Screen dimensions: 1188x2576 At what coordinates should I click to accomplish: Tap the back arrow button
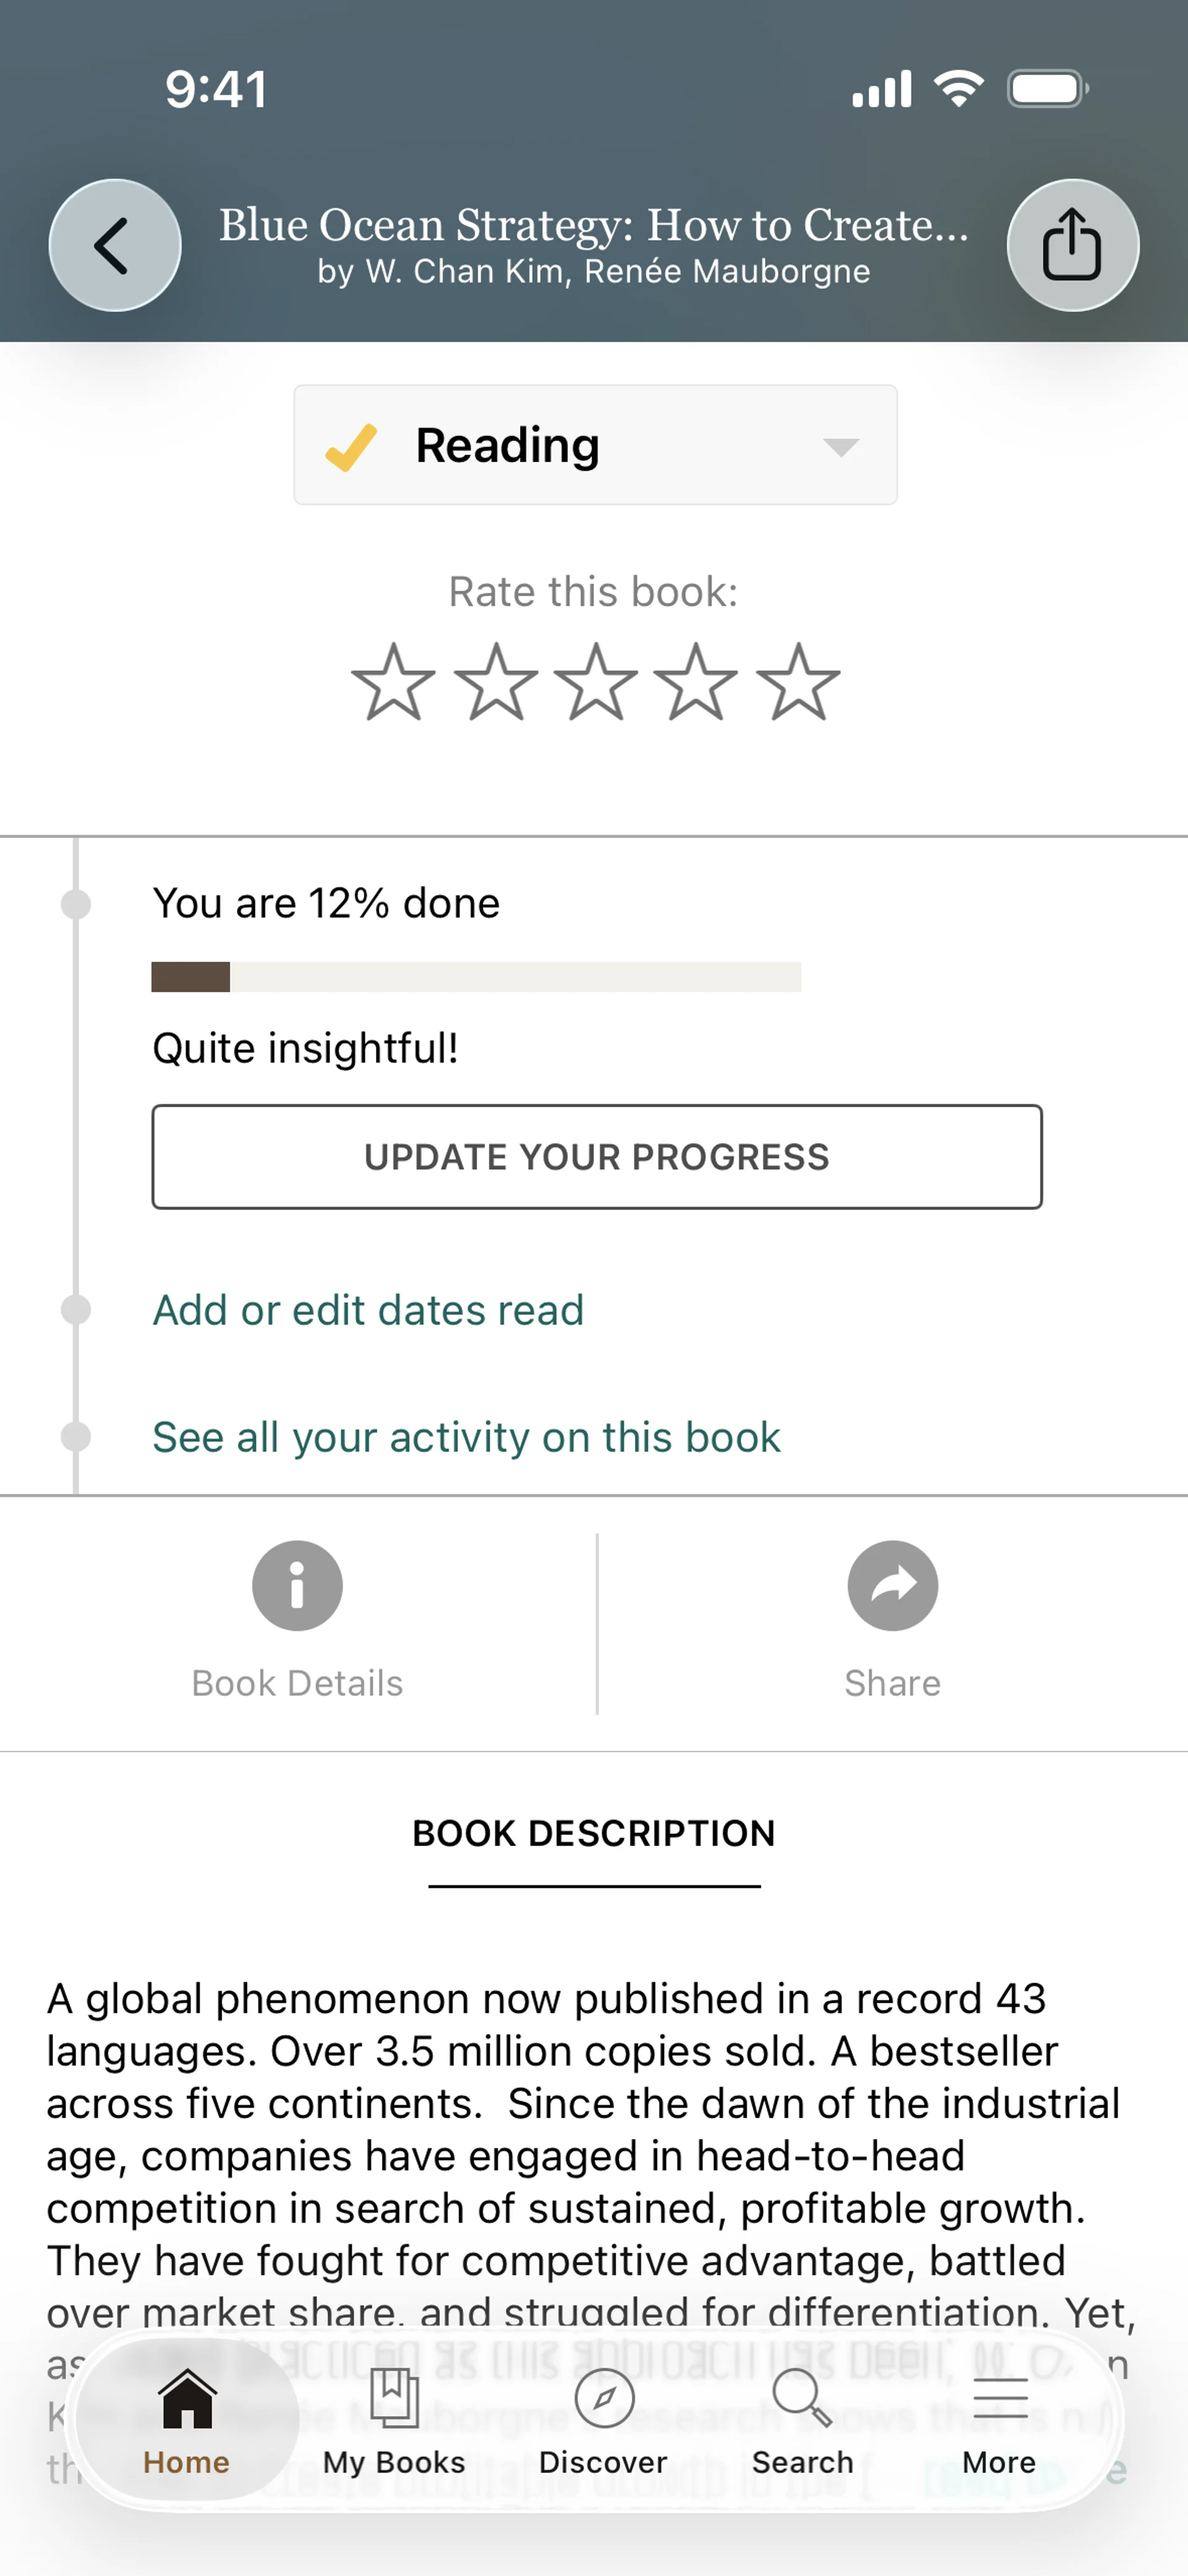115,245
